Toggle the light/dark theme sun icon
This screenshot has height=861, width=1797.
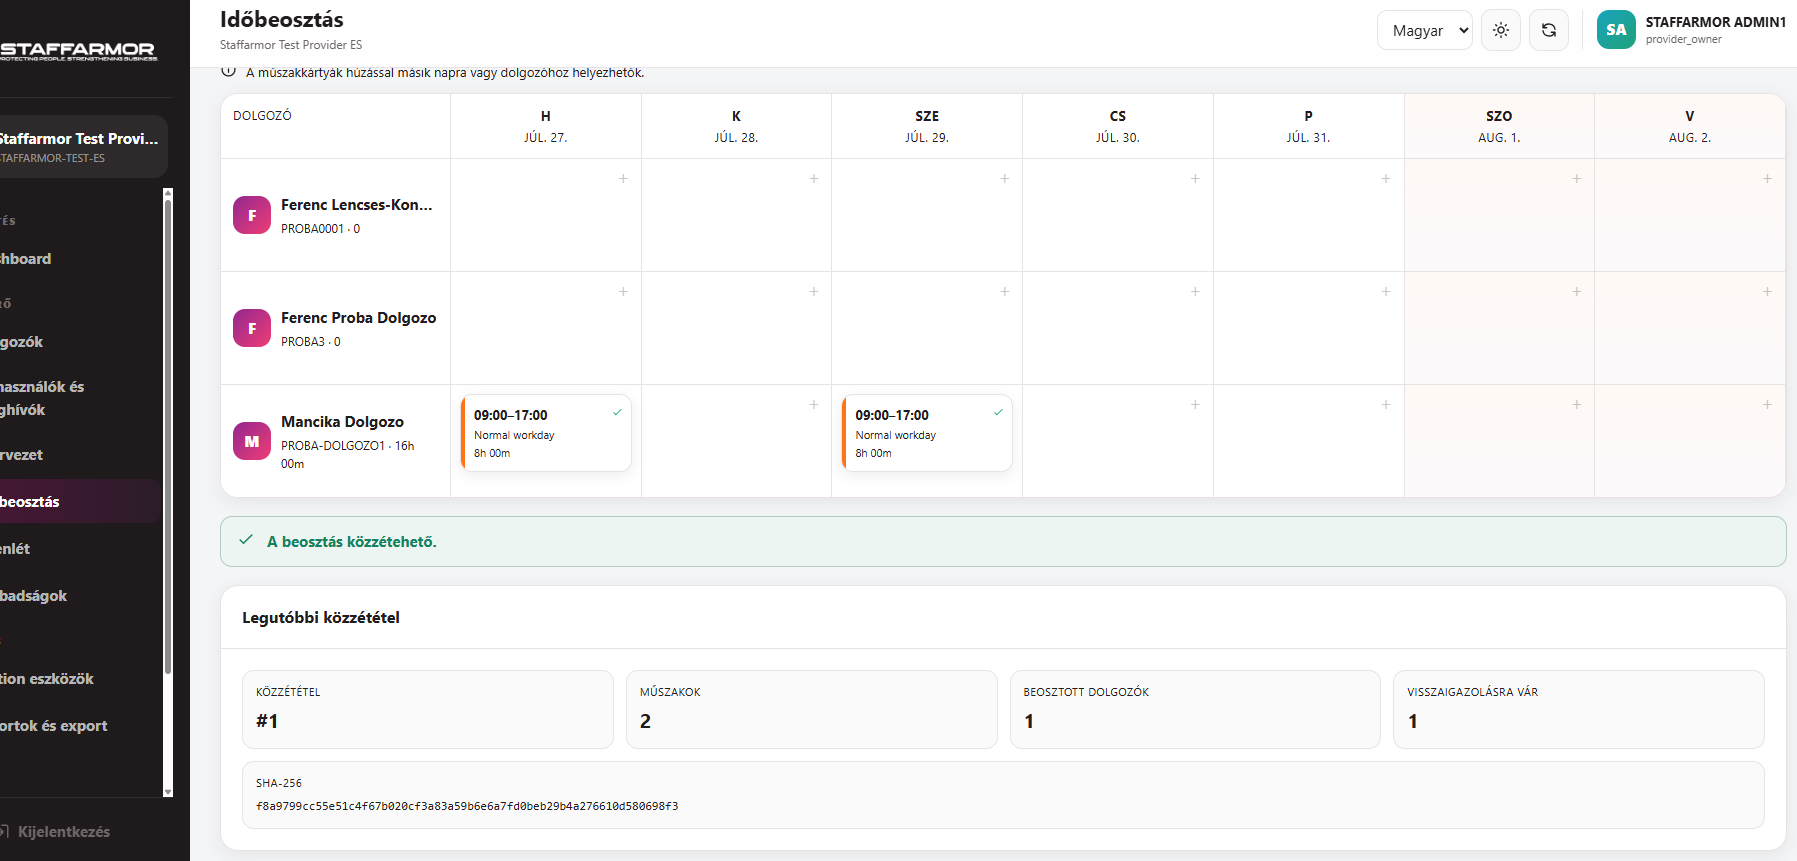click(x=1501, y=30)
